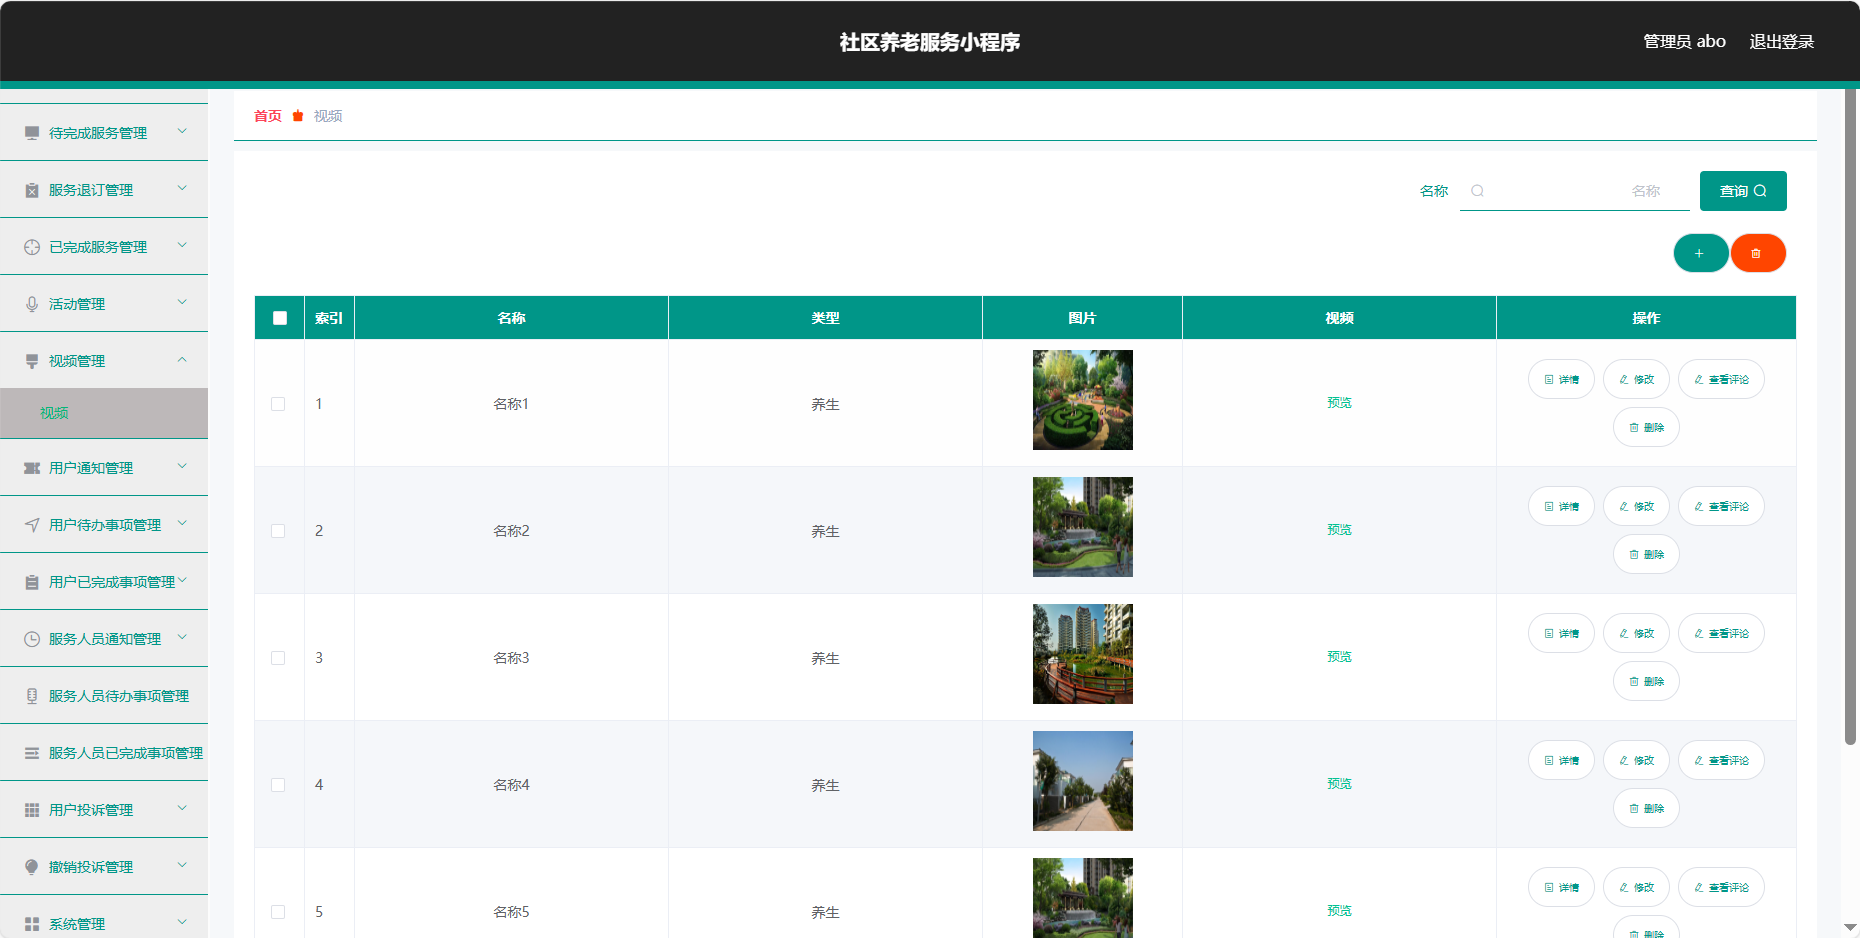Viewport: 1860px width, 938px height.
Task: Click the scrollbar down arrow
Action: pyautogui.click(x=1851, y=928)
